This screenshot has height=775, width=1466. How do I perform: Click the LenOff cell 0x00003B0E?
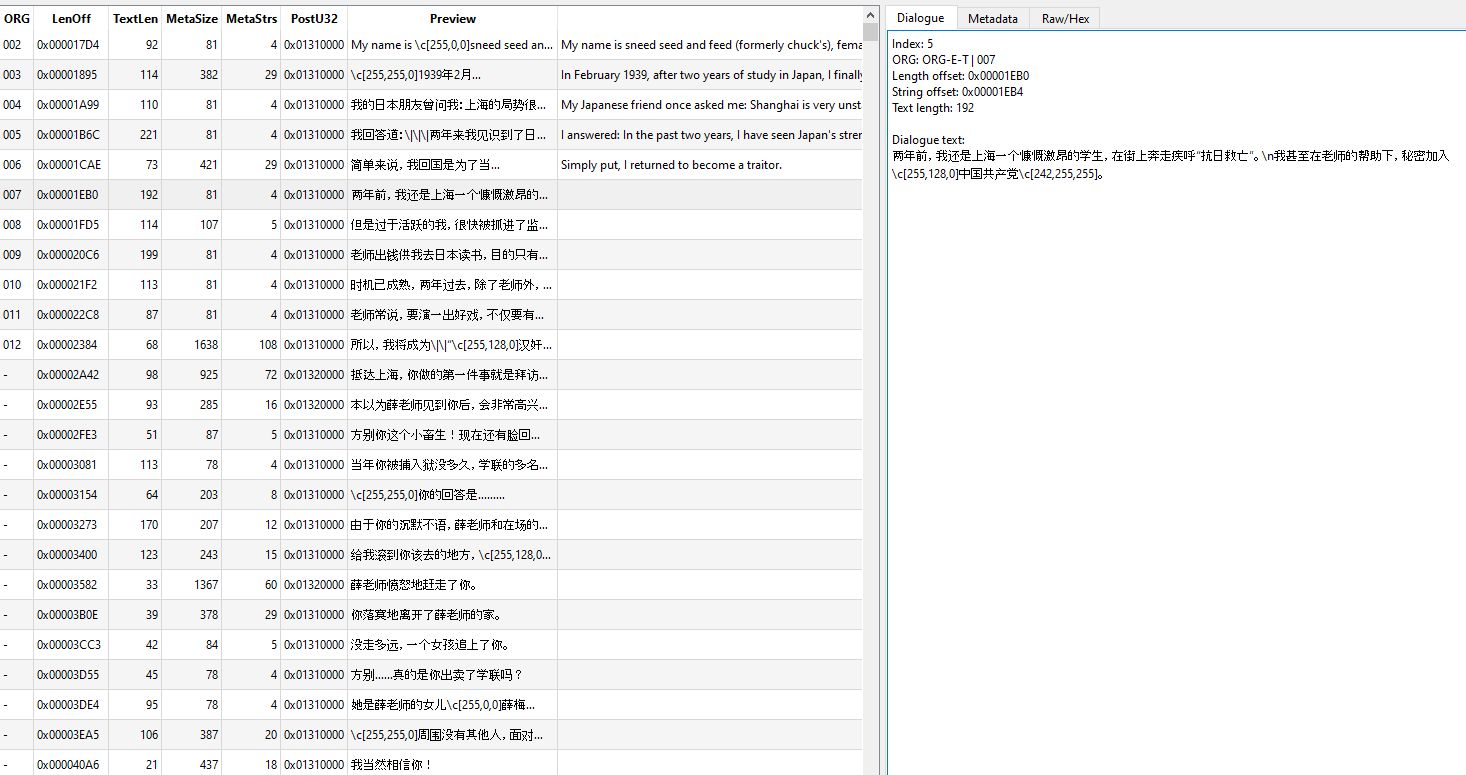pyautogui.click(x=69, y=615)
